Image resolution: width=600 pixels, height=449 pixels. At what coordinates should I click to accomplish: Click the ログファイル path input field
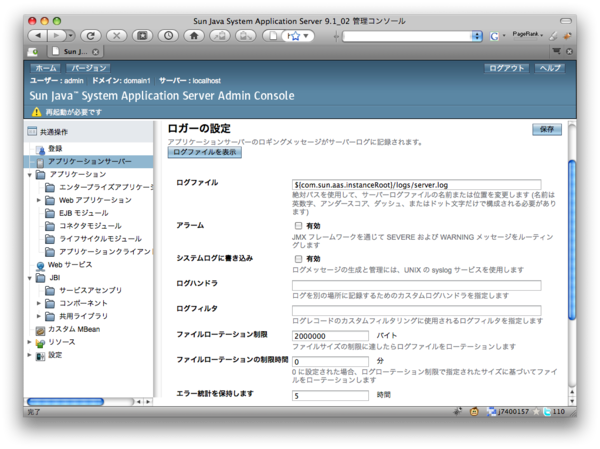click(416, 185)
